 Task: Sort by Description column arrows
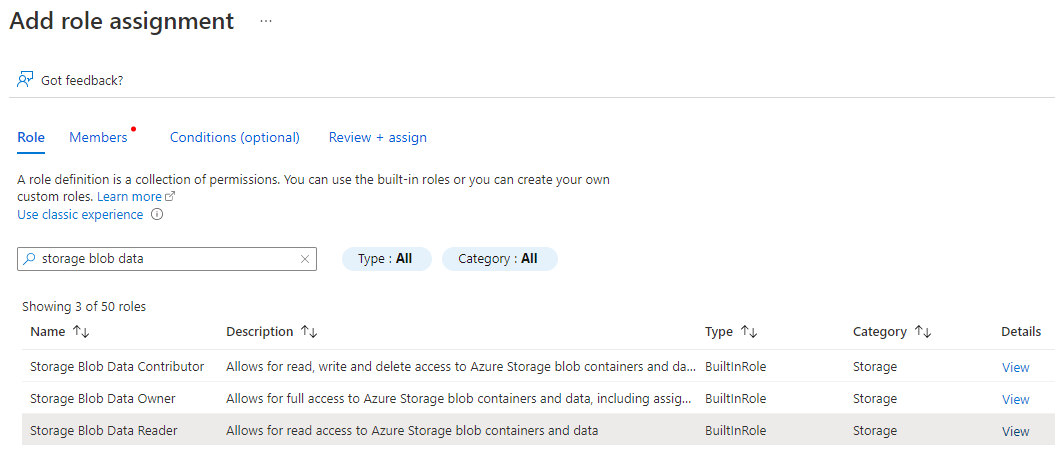[309, 331]
